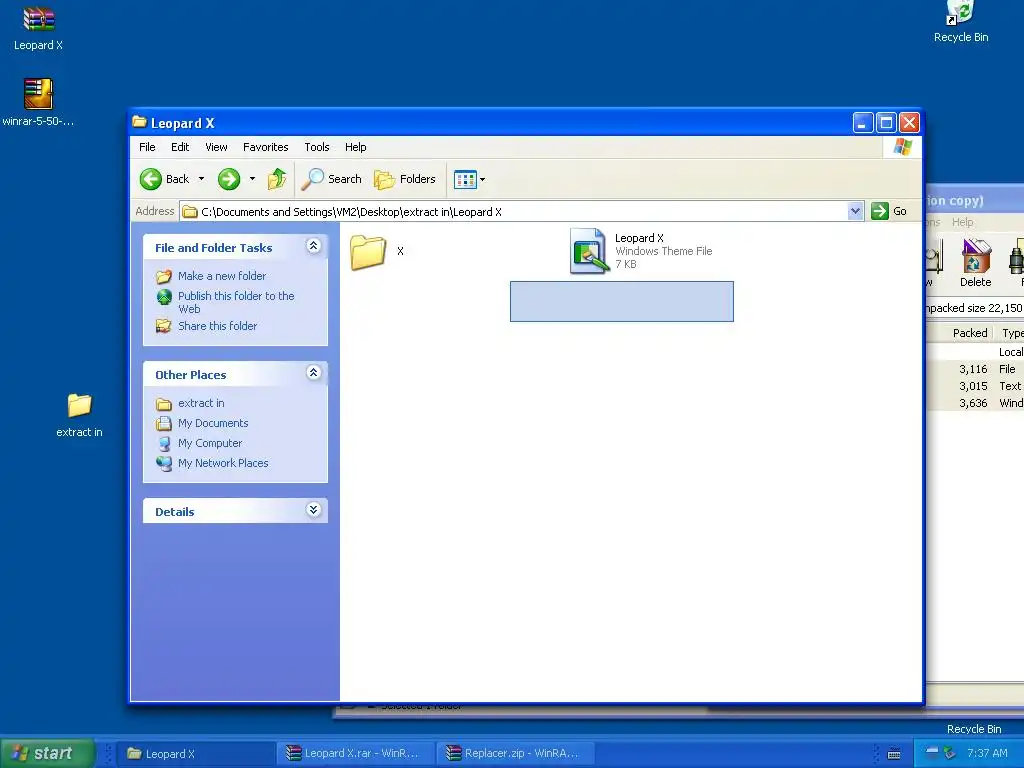Click the Delete button in WinRAR window
Viewport: 1024px width, 768px height.
[975, 263]
